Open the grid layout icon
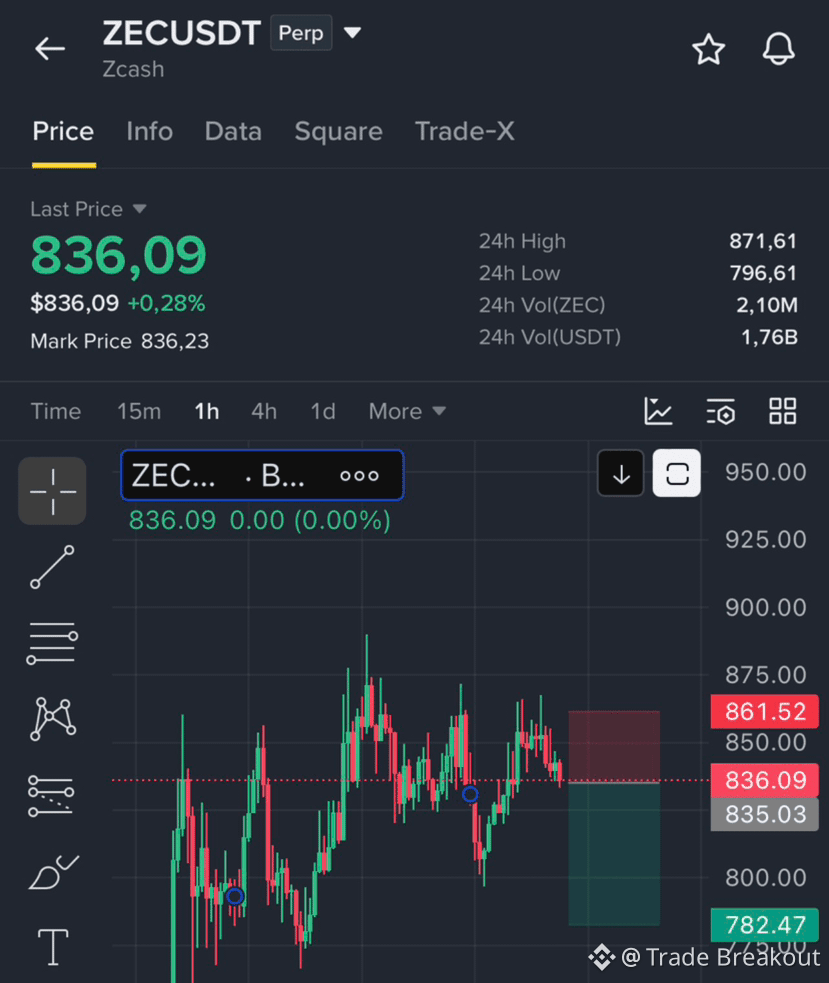This screenshot has height=983, width=829. [783, 411]
